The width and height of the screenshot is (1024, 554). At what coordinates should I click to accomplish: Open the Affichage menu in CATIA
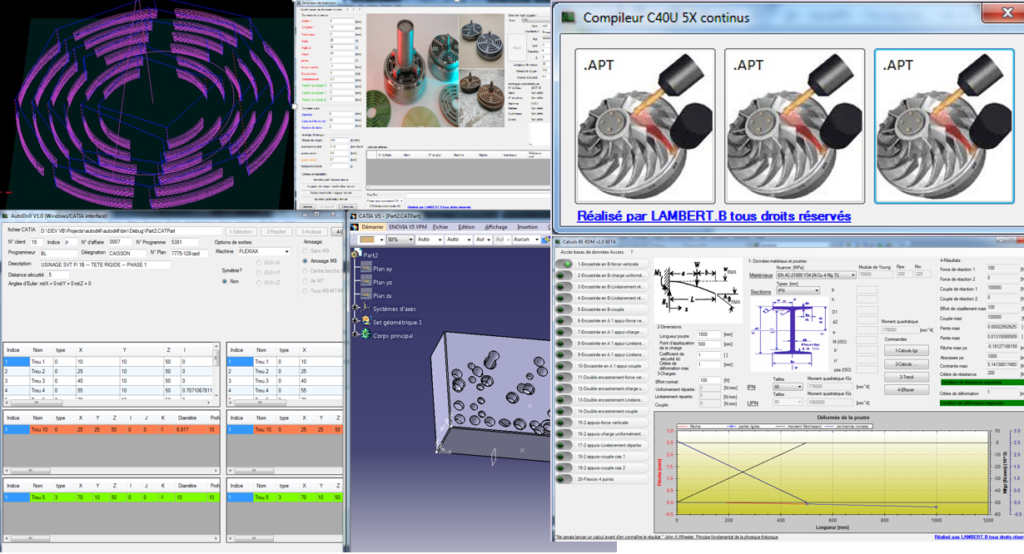496,227
